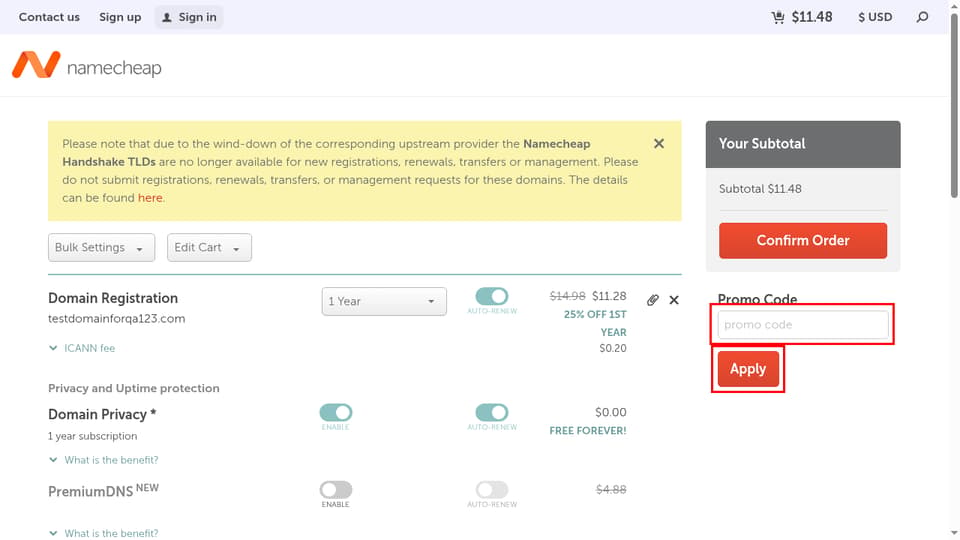Focus the promo code input field
960x540 pixels.
(803, 324)
